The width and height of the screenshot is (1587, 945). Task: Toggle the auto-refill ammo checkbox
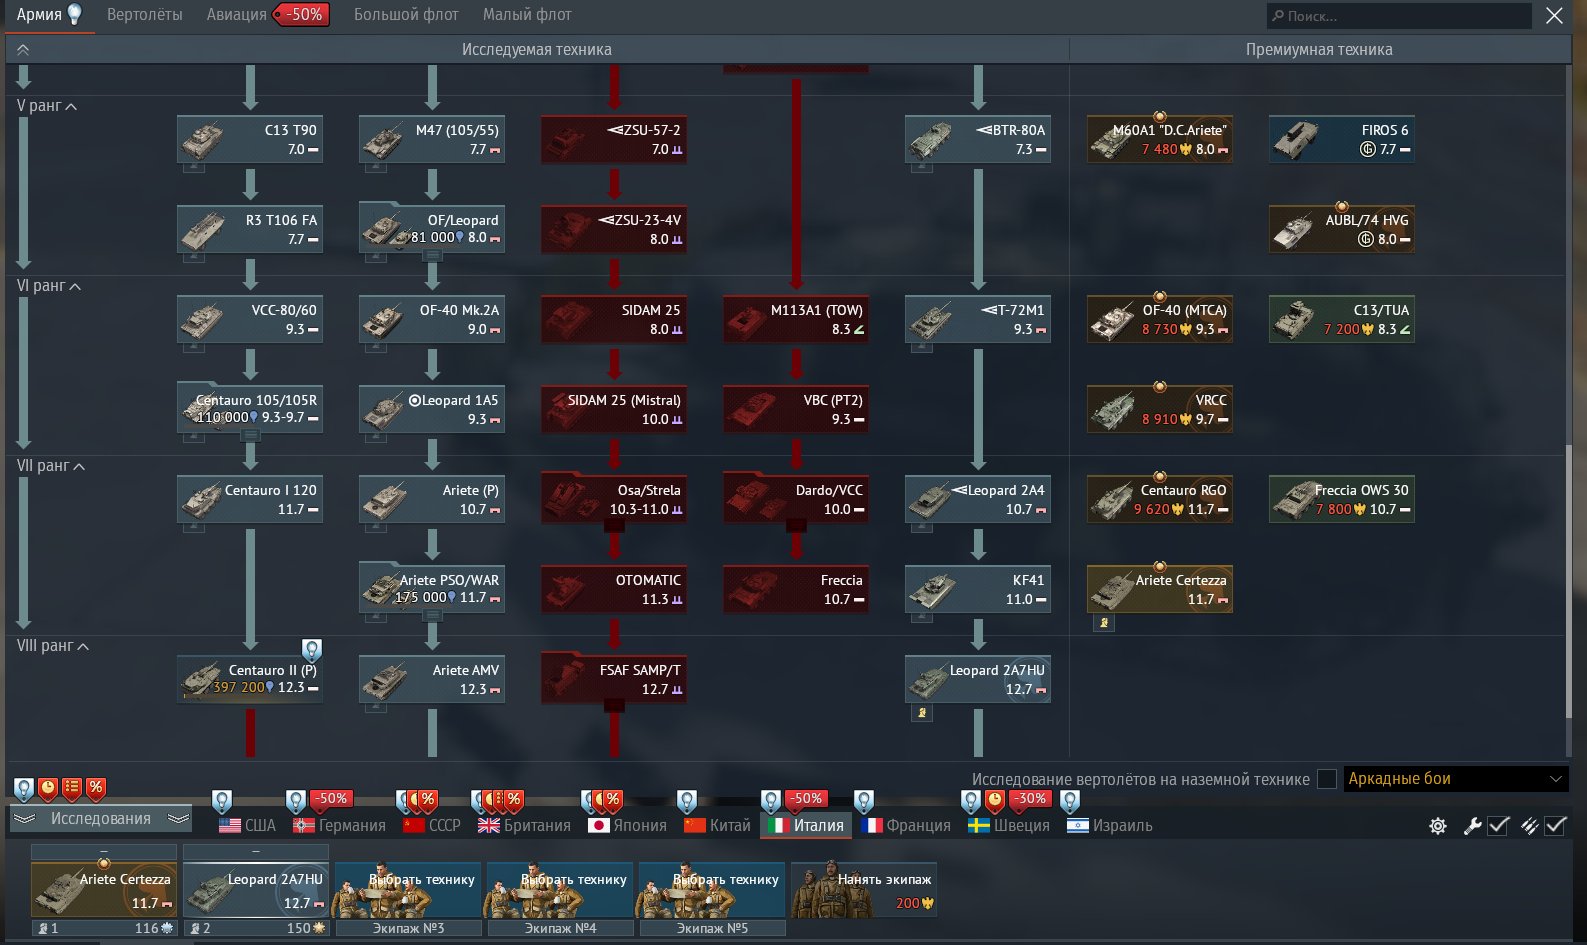[1556, 826]
